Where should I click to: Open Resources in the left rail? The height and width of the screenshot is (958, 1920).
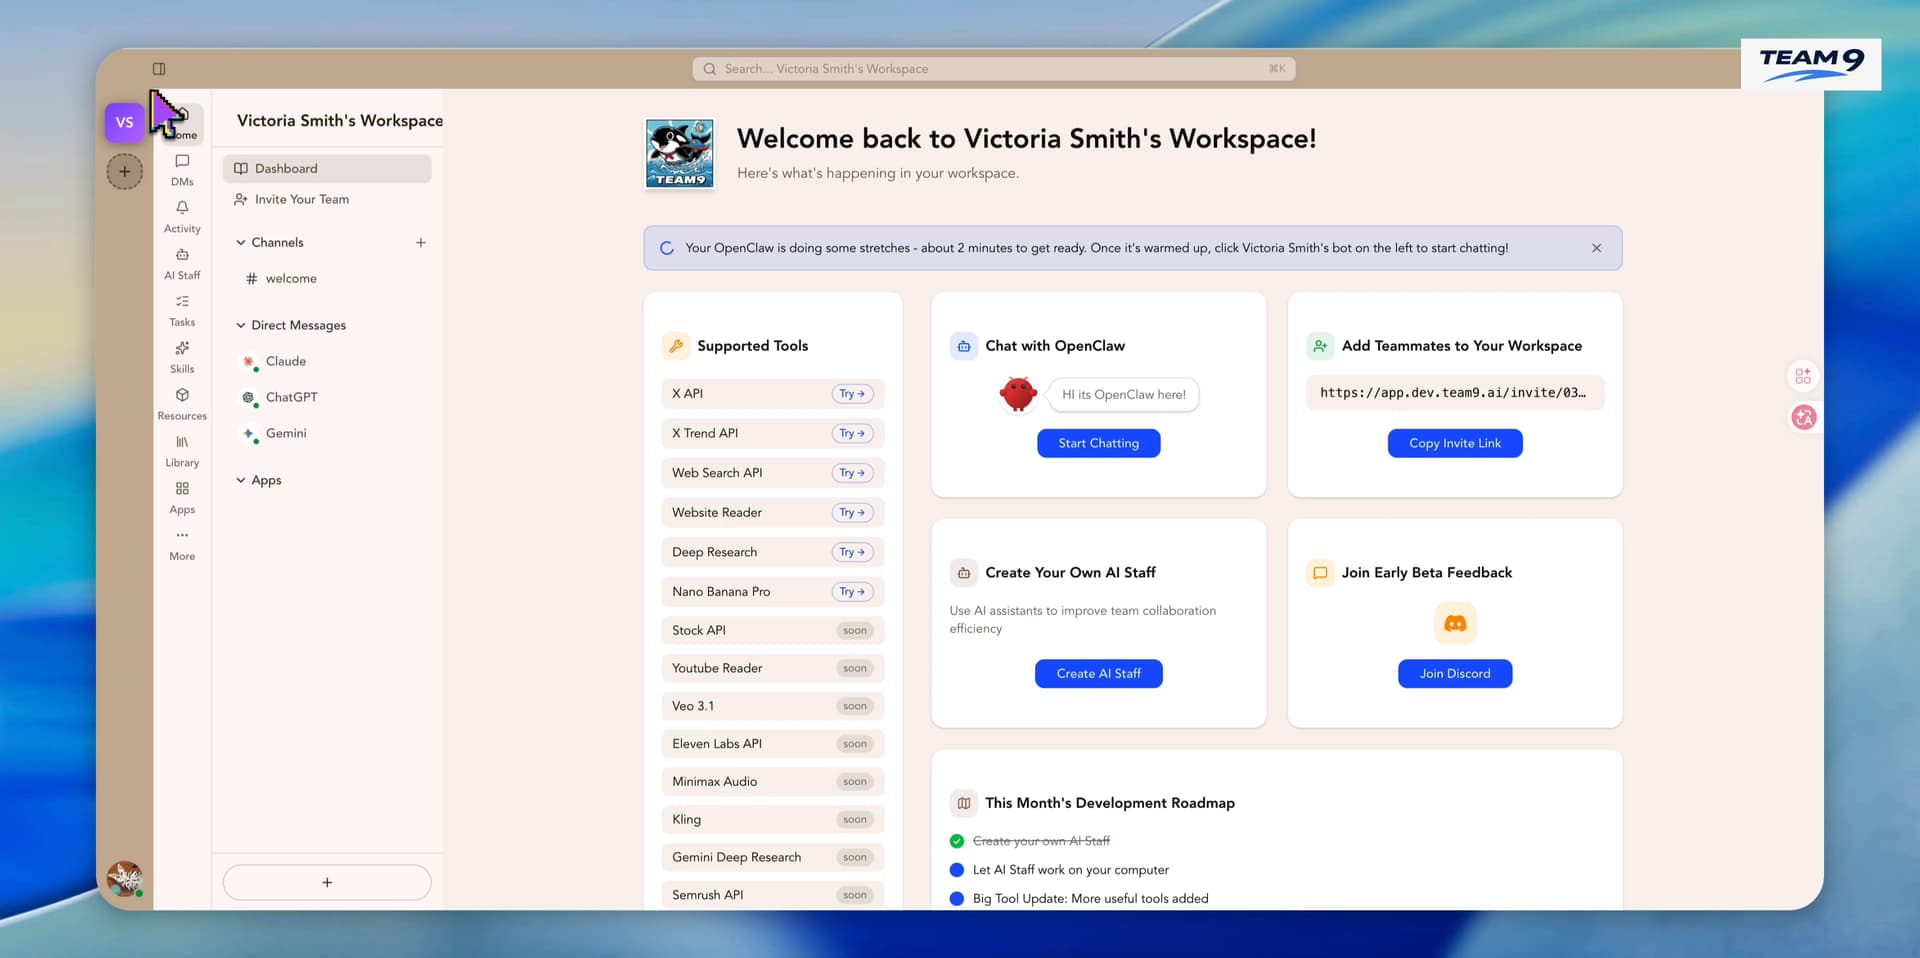click(182, 405)
